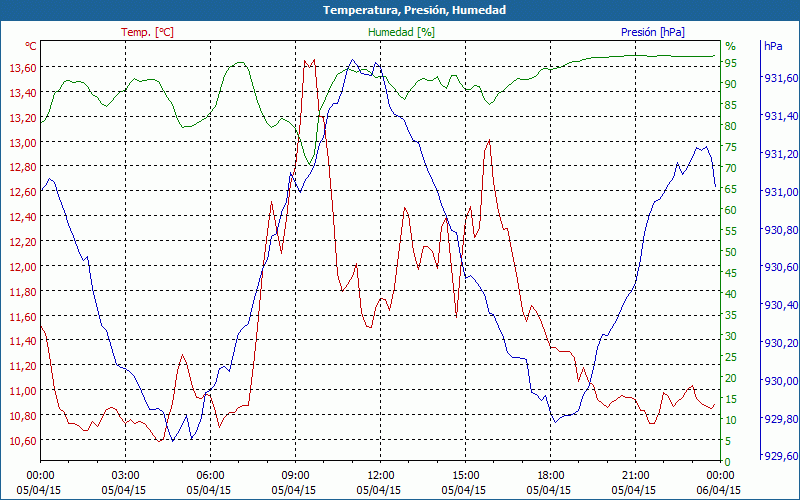This screenshot has width=800, height=500.
Task: Click the 03:00 time axis label
Action: [125, 476]
